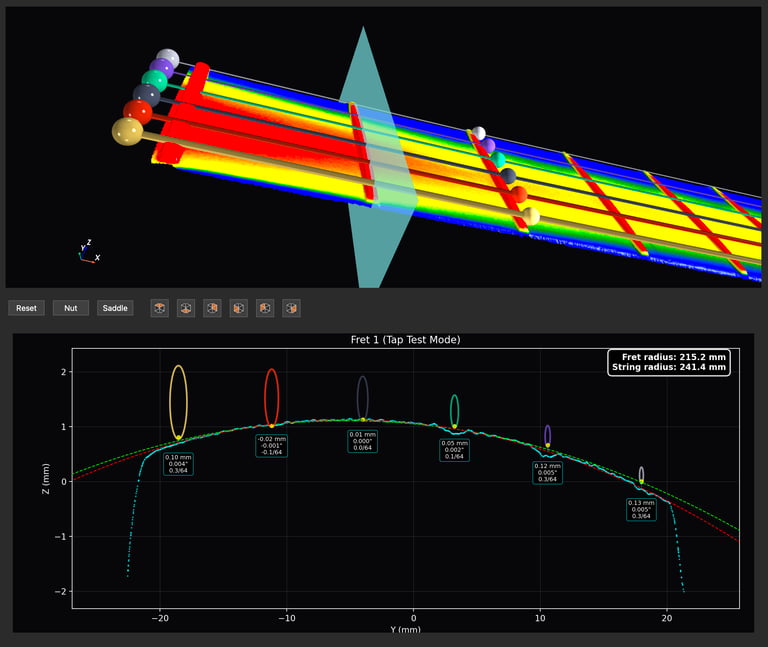768x647 pixels.
Task: Click the green string ellipse in the plot
Action: pos(455,410)
